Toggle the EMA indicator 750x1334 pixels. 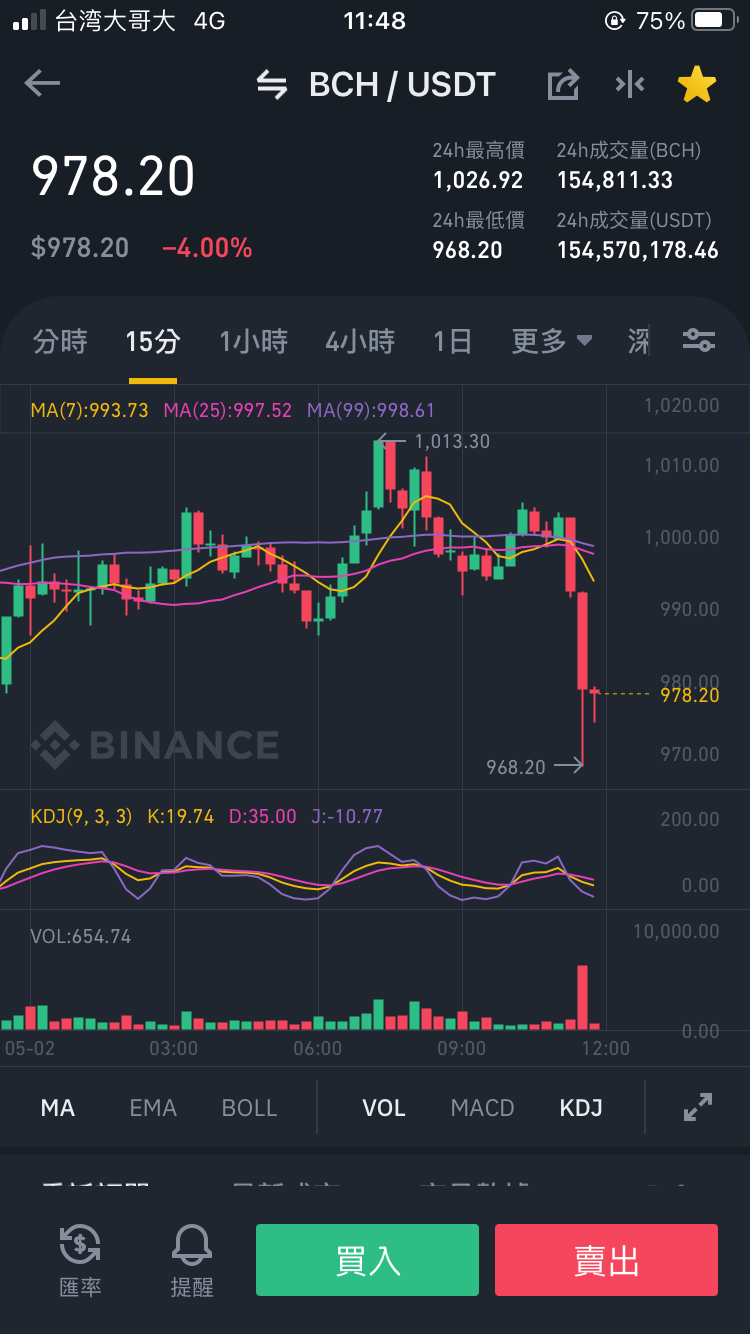tap(153, 1108)
